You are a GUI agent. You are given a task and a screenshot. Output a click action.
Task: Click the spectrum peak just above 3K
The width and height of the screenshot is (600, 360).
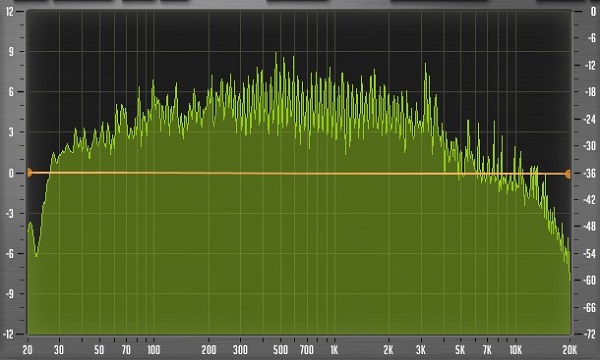(425, 65)
